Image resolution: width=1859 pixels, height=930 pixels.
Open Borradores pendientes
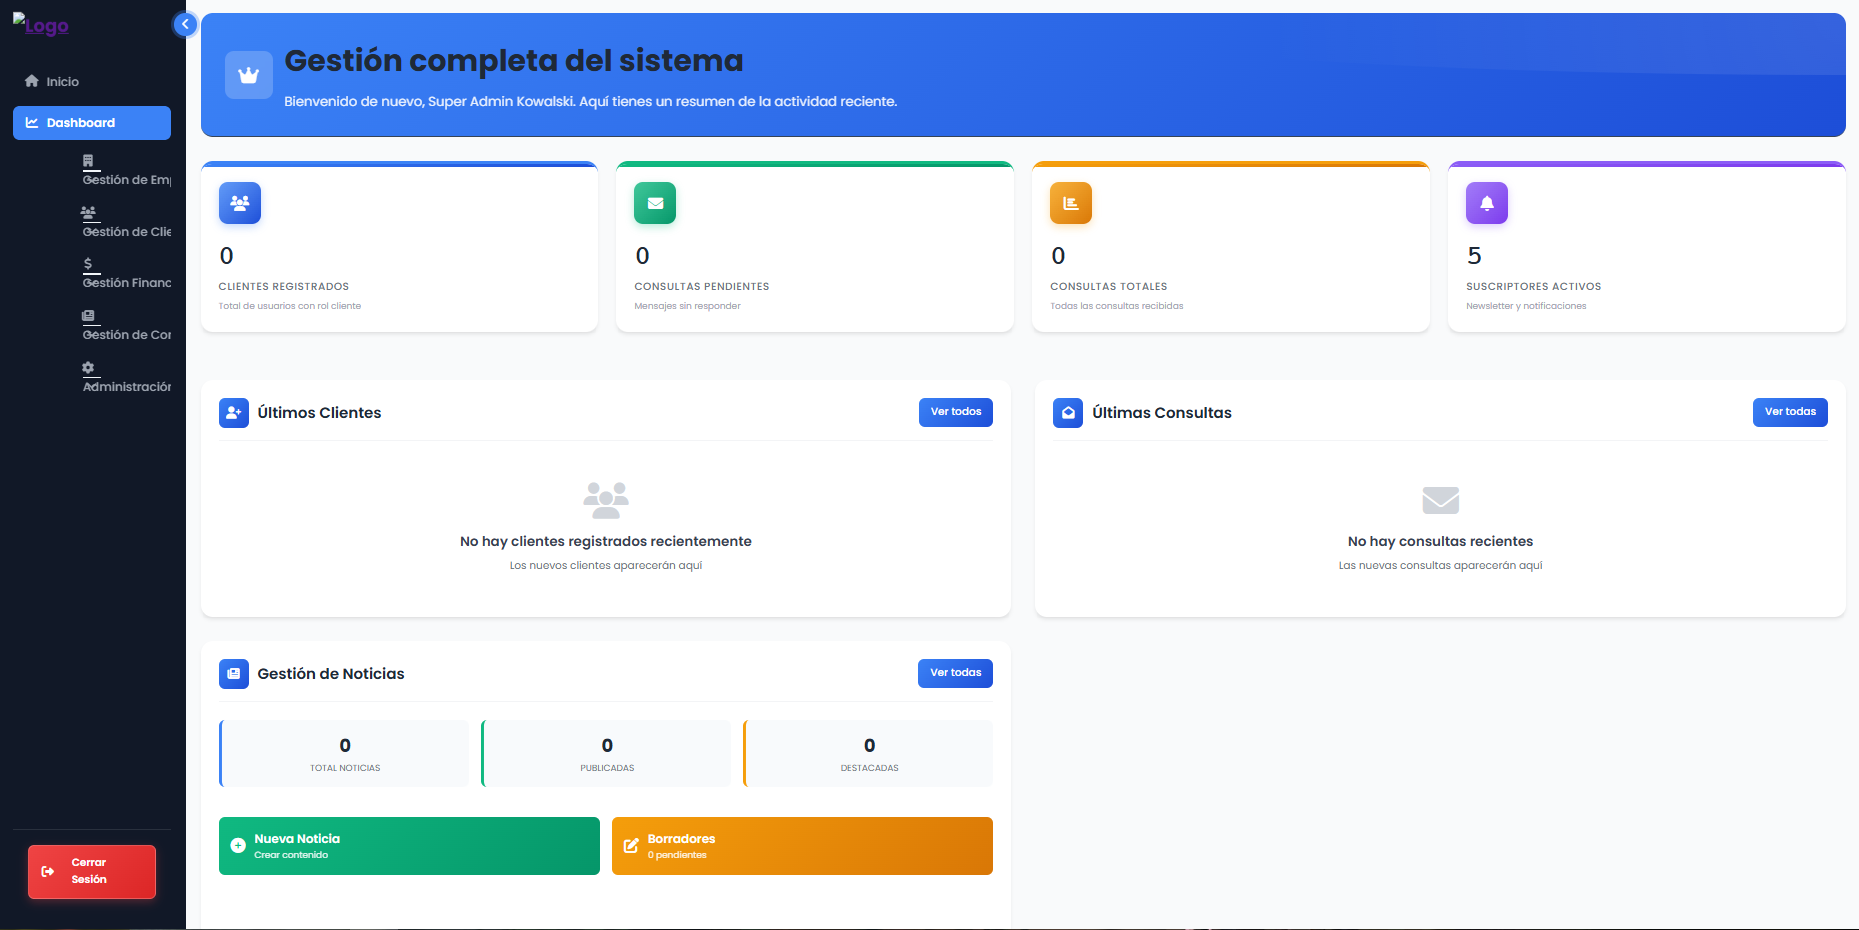[801, 845]
